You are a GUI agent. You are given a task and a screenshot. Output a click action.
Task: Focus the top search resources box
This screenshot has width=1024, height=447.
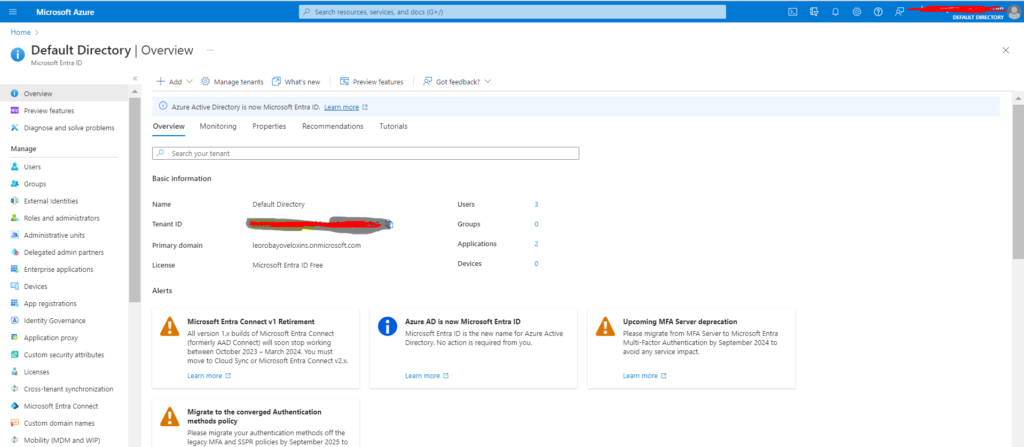click(x=512, y=12)
